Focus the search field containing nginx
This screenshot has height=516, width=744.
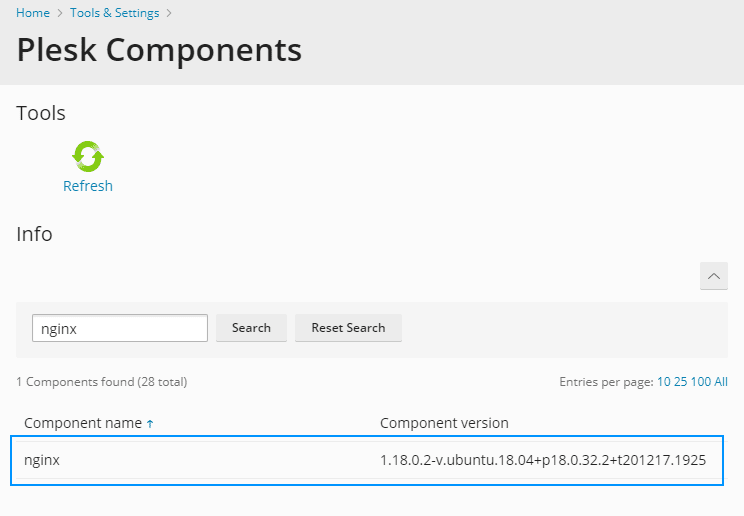tap(120, 328)
